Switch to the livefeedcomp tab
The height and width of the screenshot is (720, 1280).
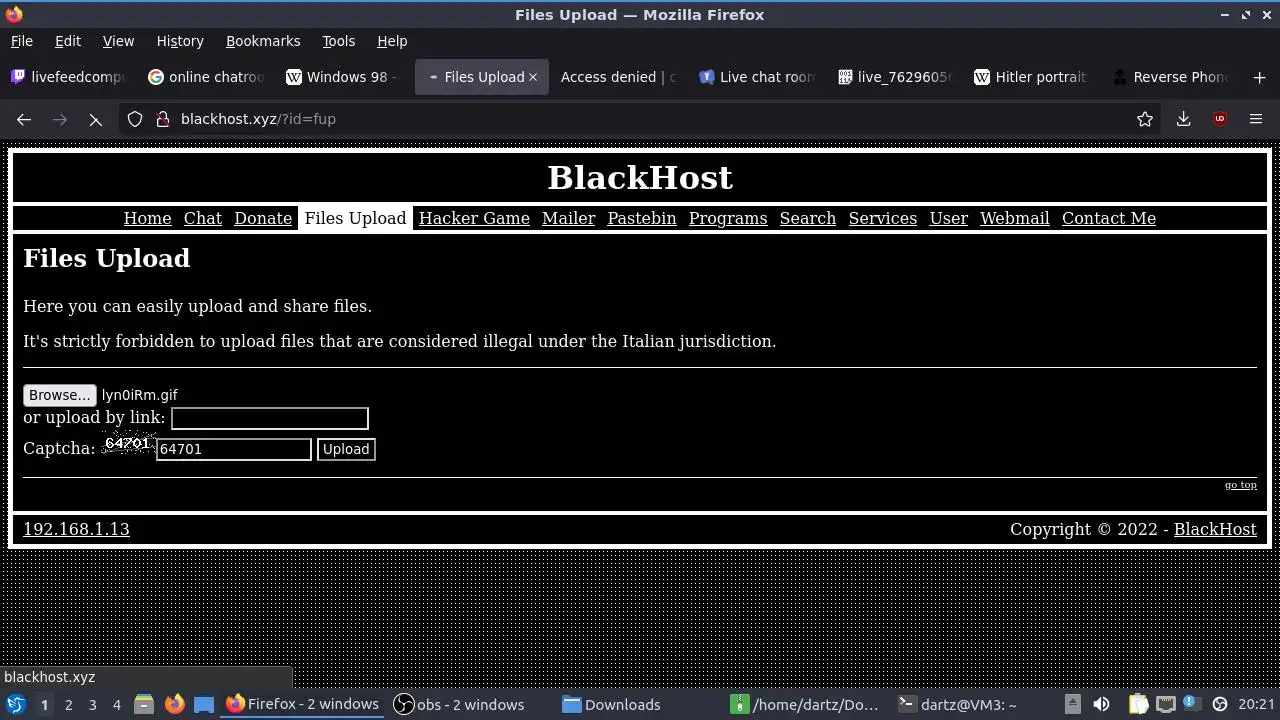pyautogui.click(x=68, y=77)
